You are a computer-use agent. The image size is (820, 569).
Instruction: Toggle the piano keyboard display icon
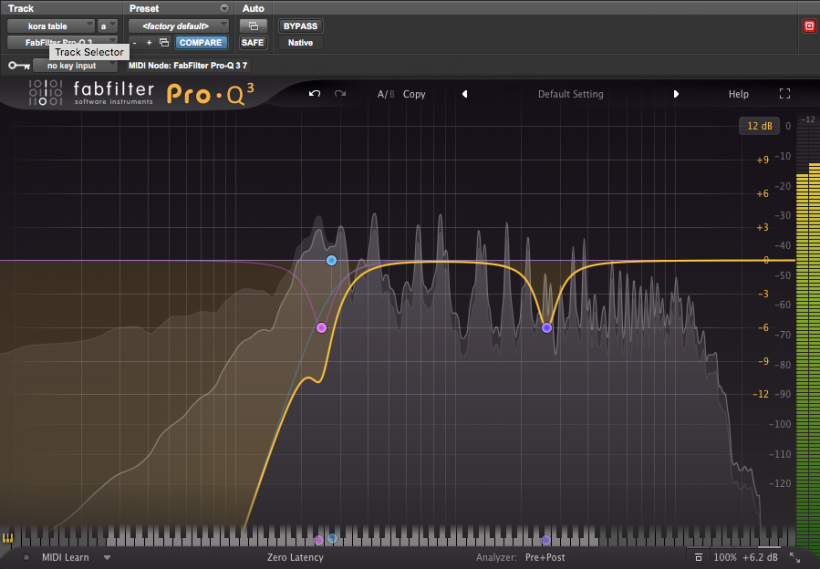click(x=7, y=538)
